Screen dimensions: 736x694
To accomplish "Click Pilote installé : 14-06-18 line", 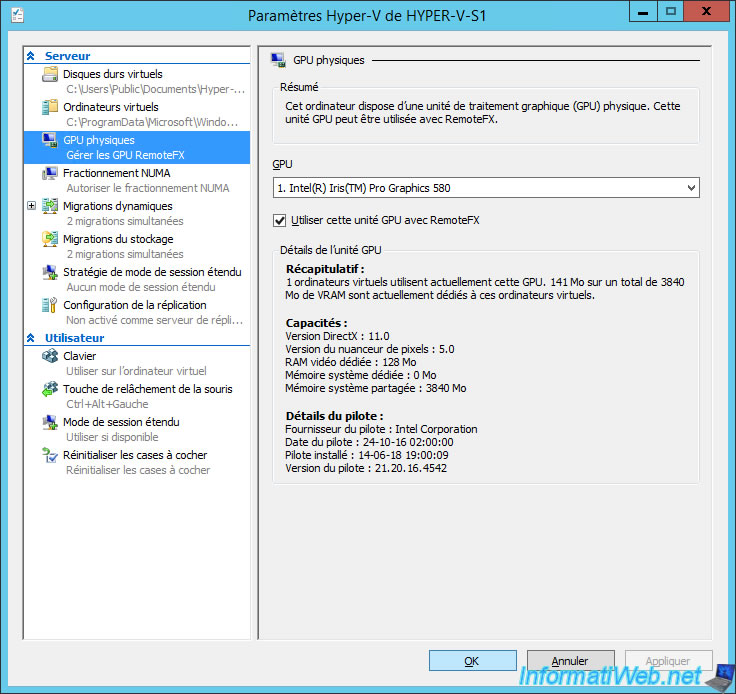I will 367,455.
